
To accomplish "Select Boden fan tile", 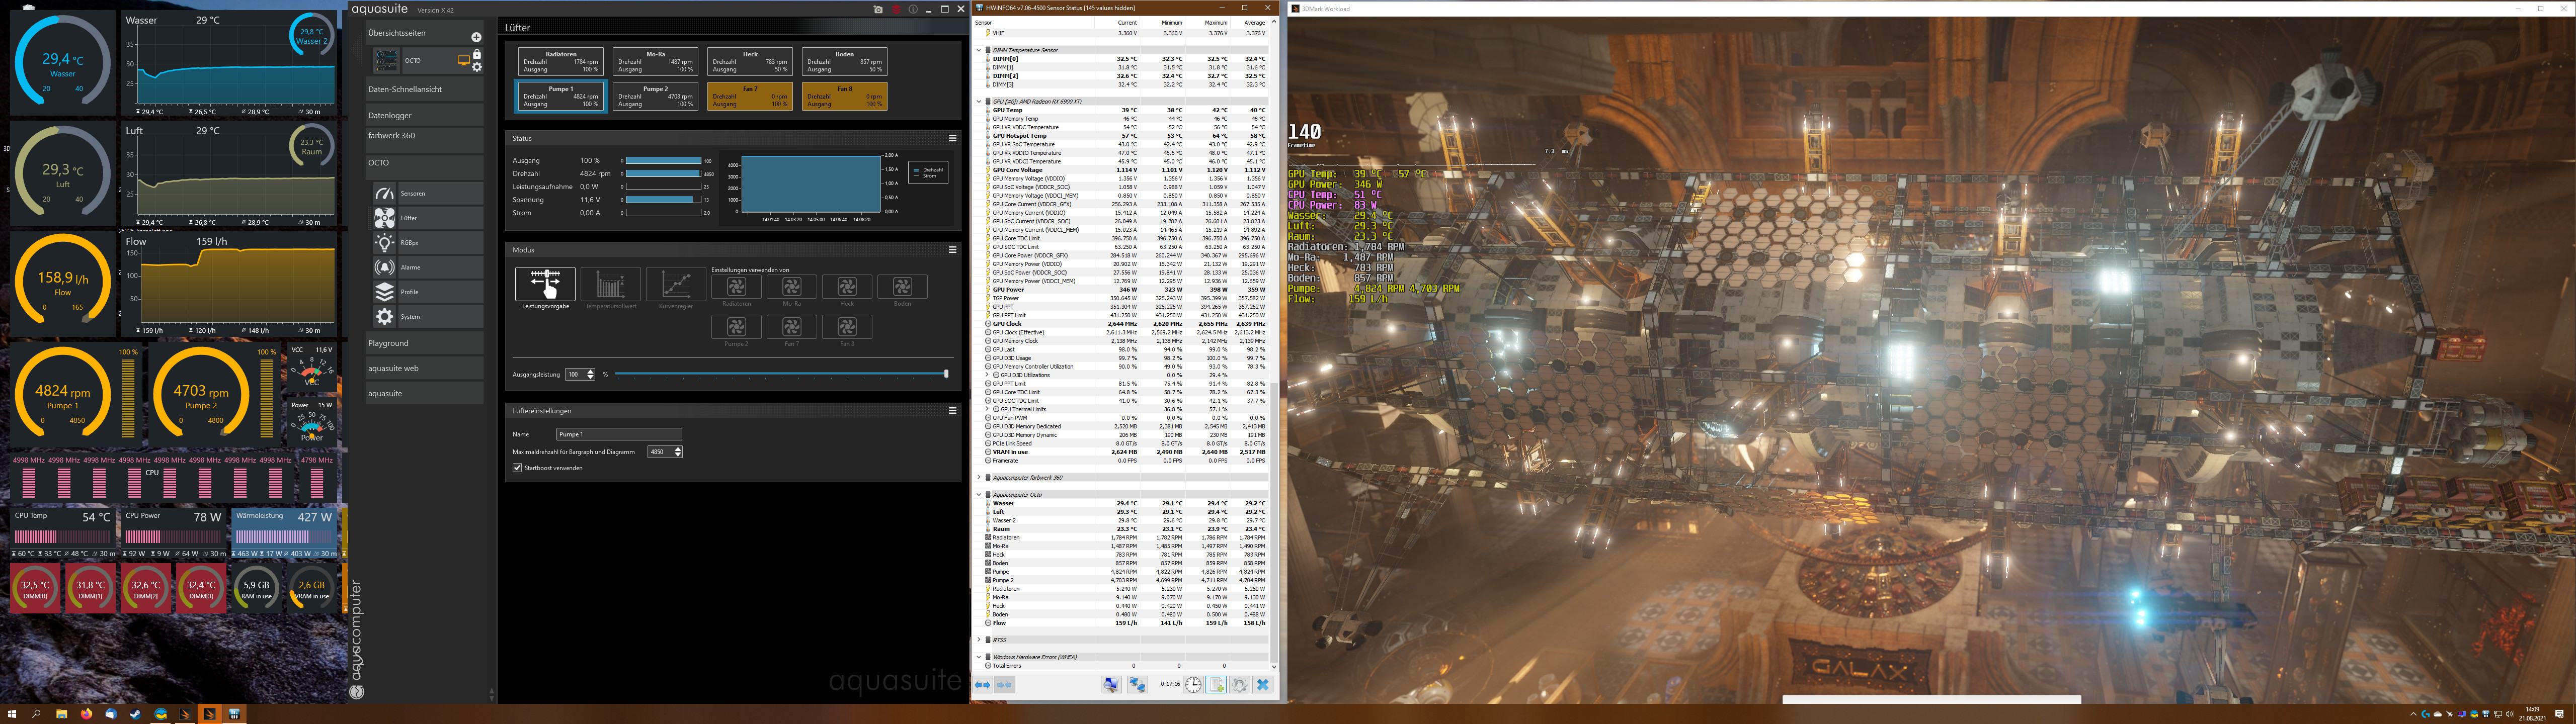I will pos(844,62).
